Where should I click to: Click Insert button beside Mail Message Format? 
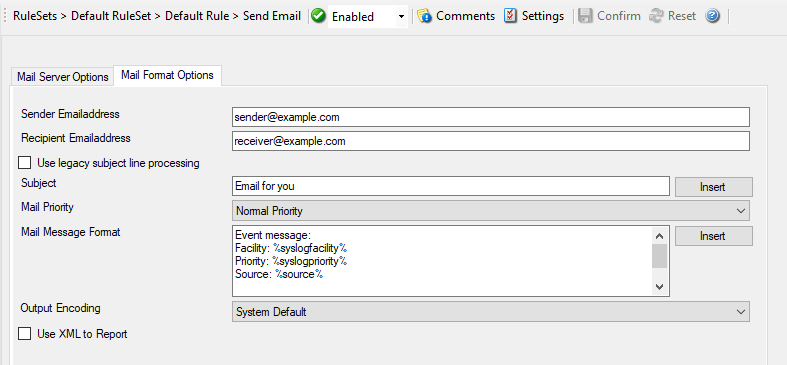(713, 236)
